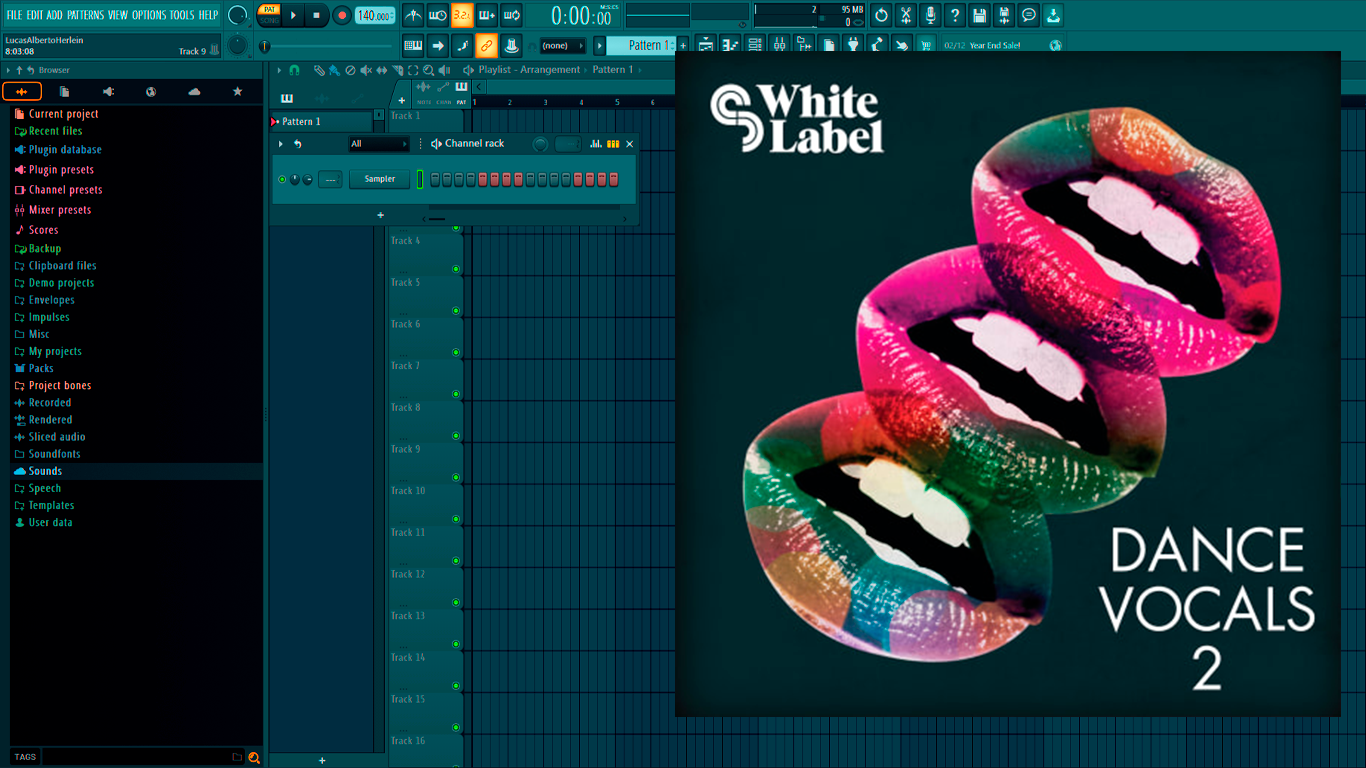Click the download content button
The height and width of the screenshot is (768, 1366).
1054,15
